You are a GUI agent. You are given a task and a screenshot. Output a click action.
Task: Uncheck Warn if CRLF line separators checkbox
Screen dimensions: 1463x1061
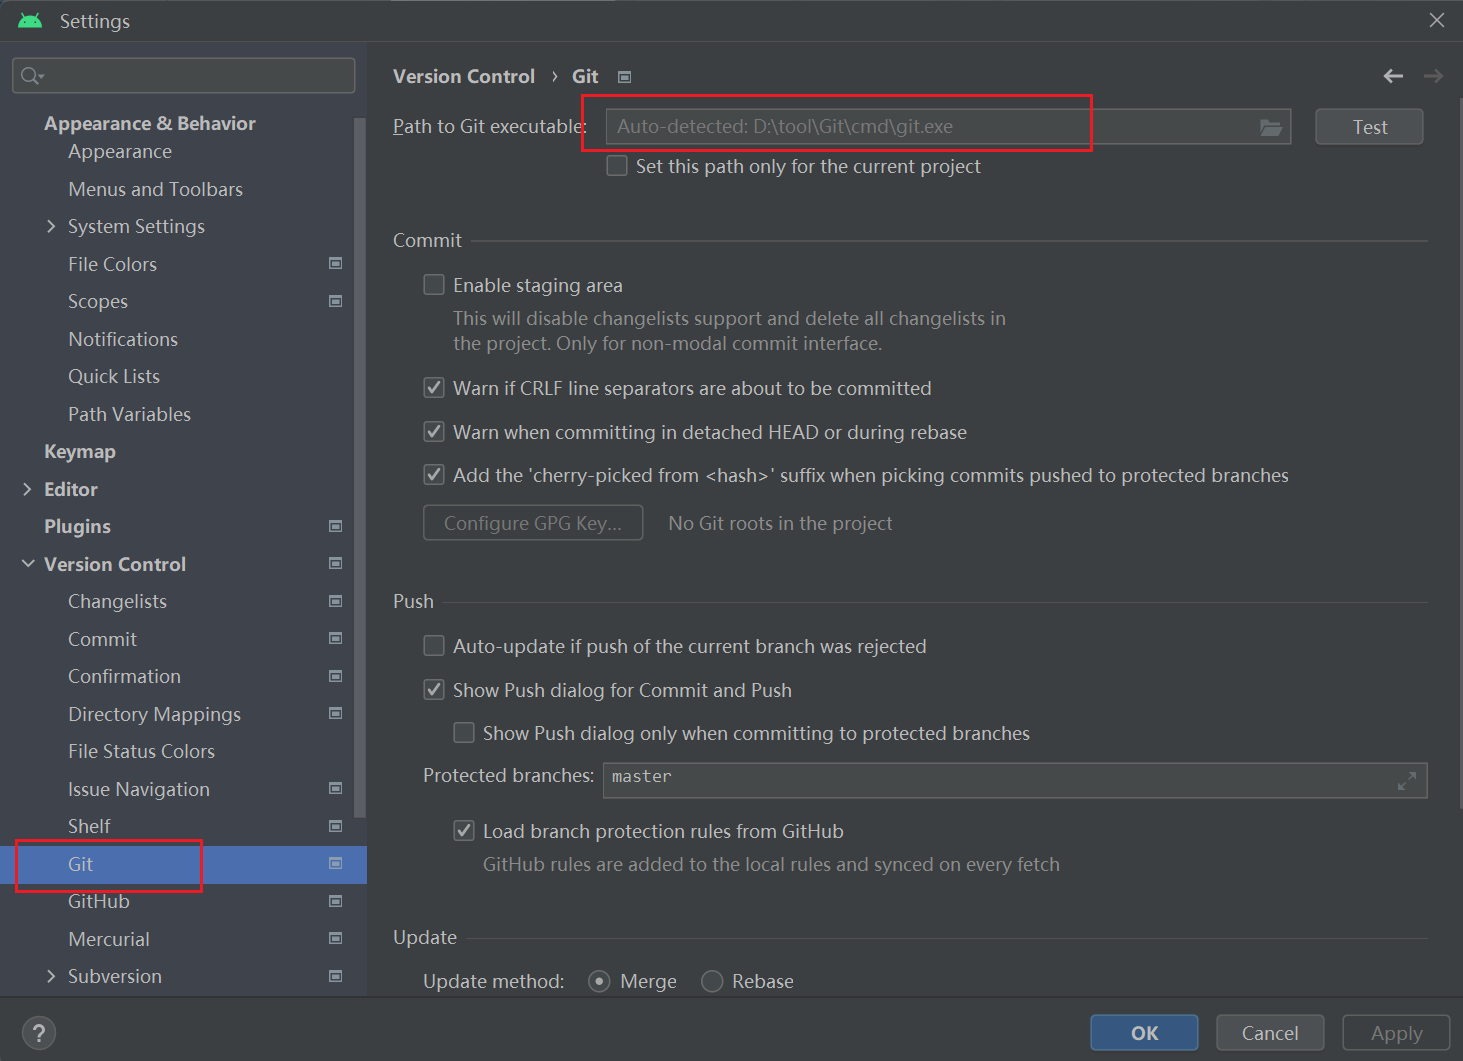434,388
